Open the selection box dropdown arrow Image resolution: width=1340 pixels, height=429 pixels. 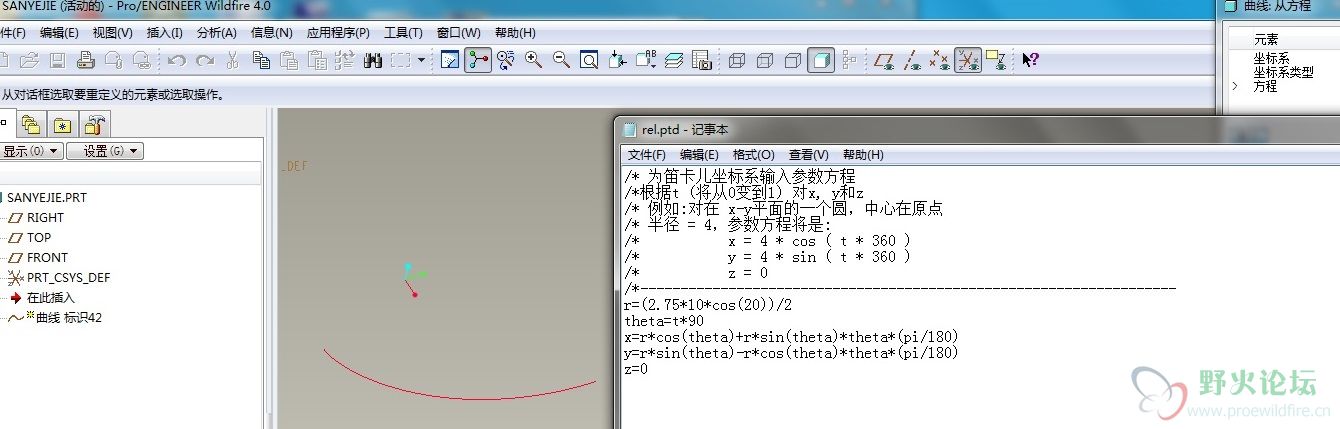click(x=420, y=60)
